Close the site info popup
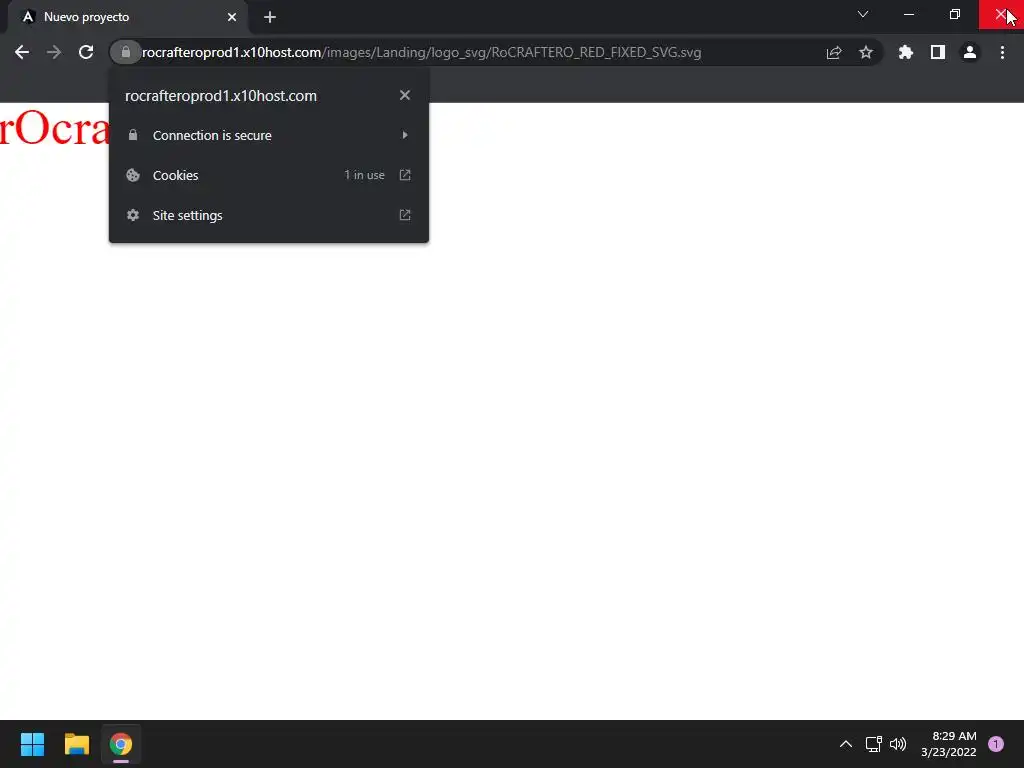This screenshot has height=768, width=1024. (405, 95)
